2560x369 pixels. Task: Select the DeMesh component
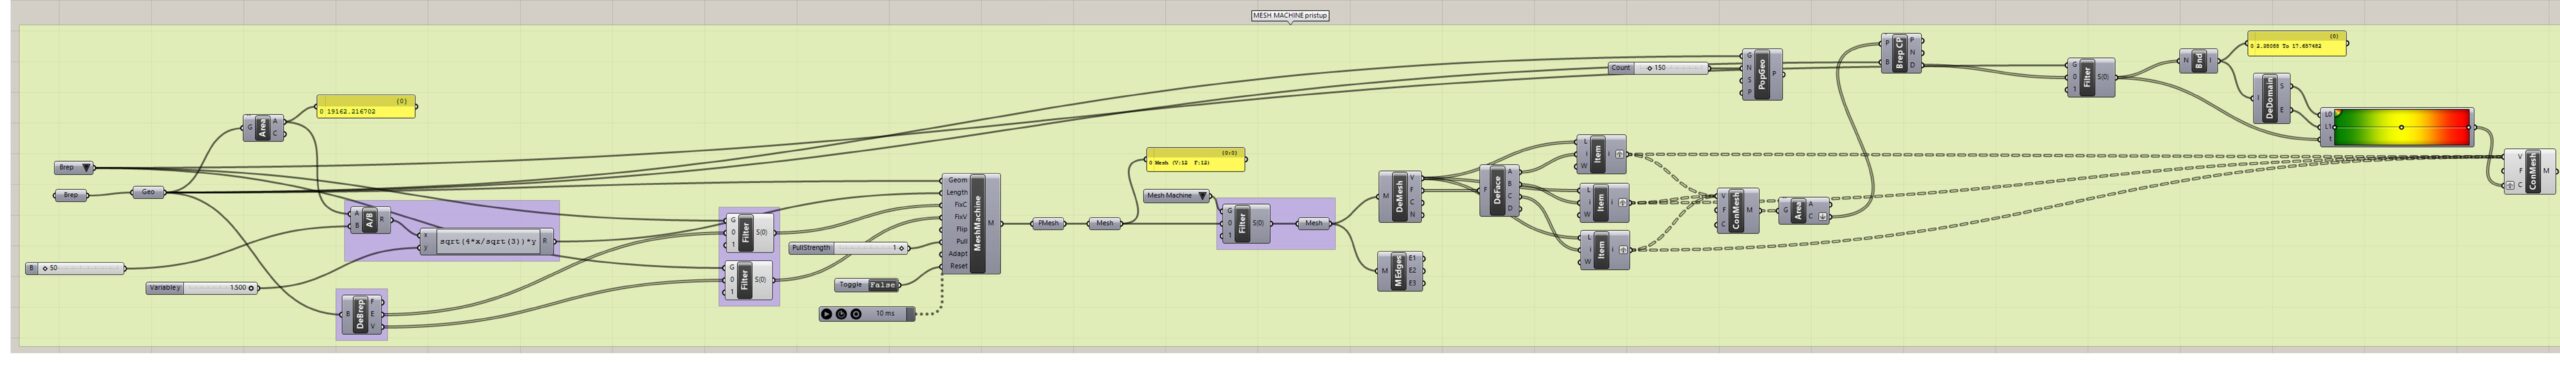pyautogui.click(x=1400, y=196)
